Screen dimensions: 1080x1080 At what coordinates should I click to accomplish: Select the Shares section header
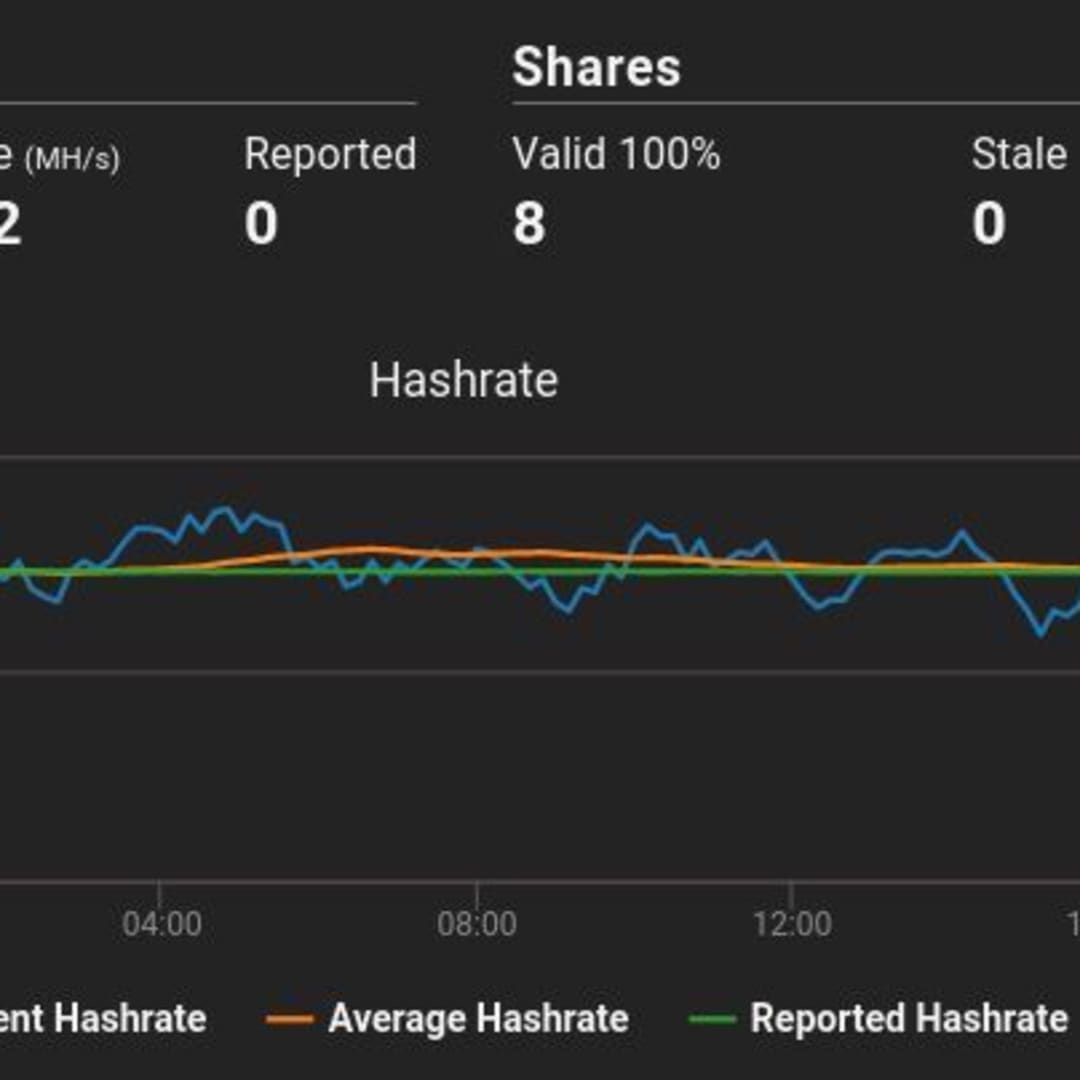596,67
